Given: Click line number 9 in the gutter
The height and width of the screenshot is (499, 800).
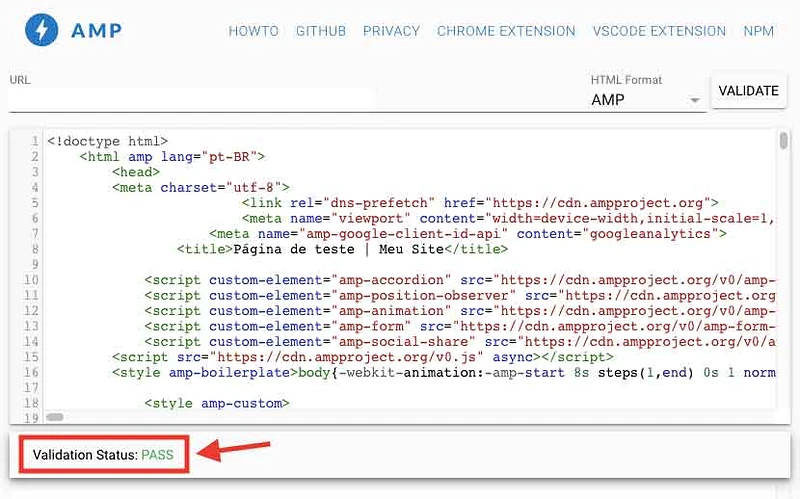Looking at the screenshot, I should click(x=35, y=264).
